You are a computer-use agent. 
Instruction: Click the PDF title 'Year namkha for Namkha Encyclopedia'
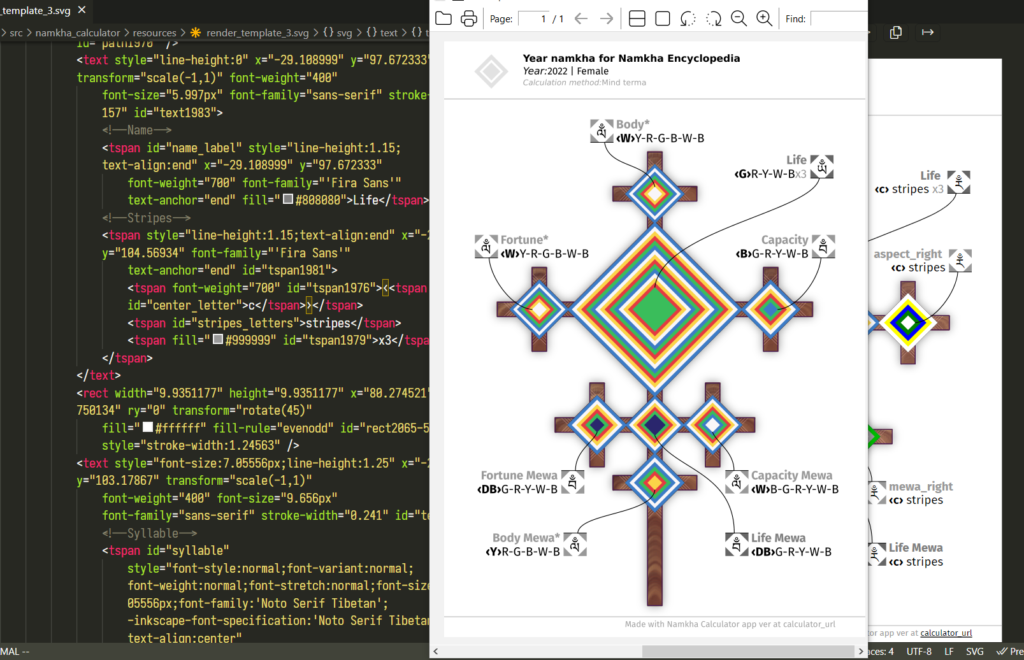[x=632, y=58]
